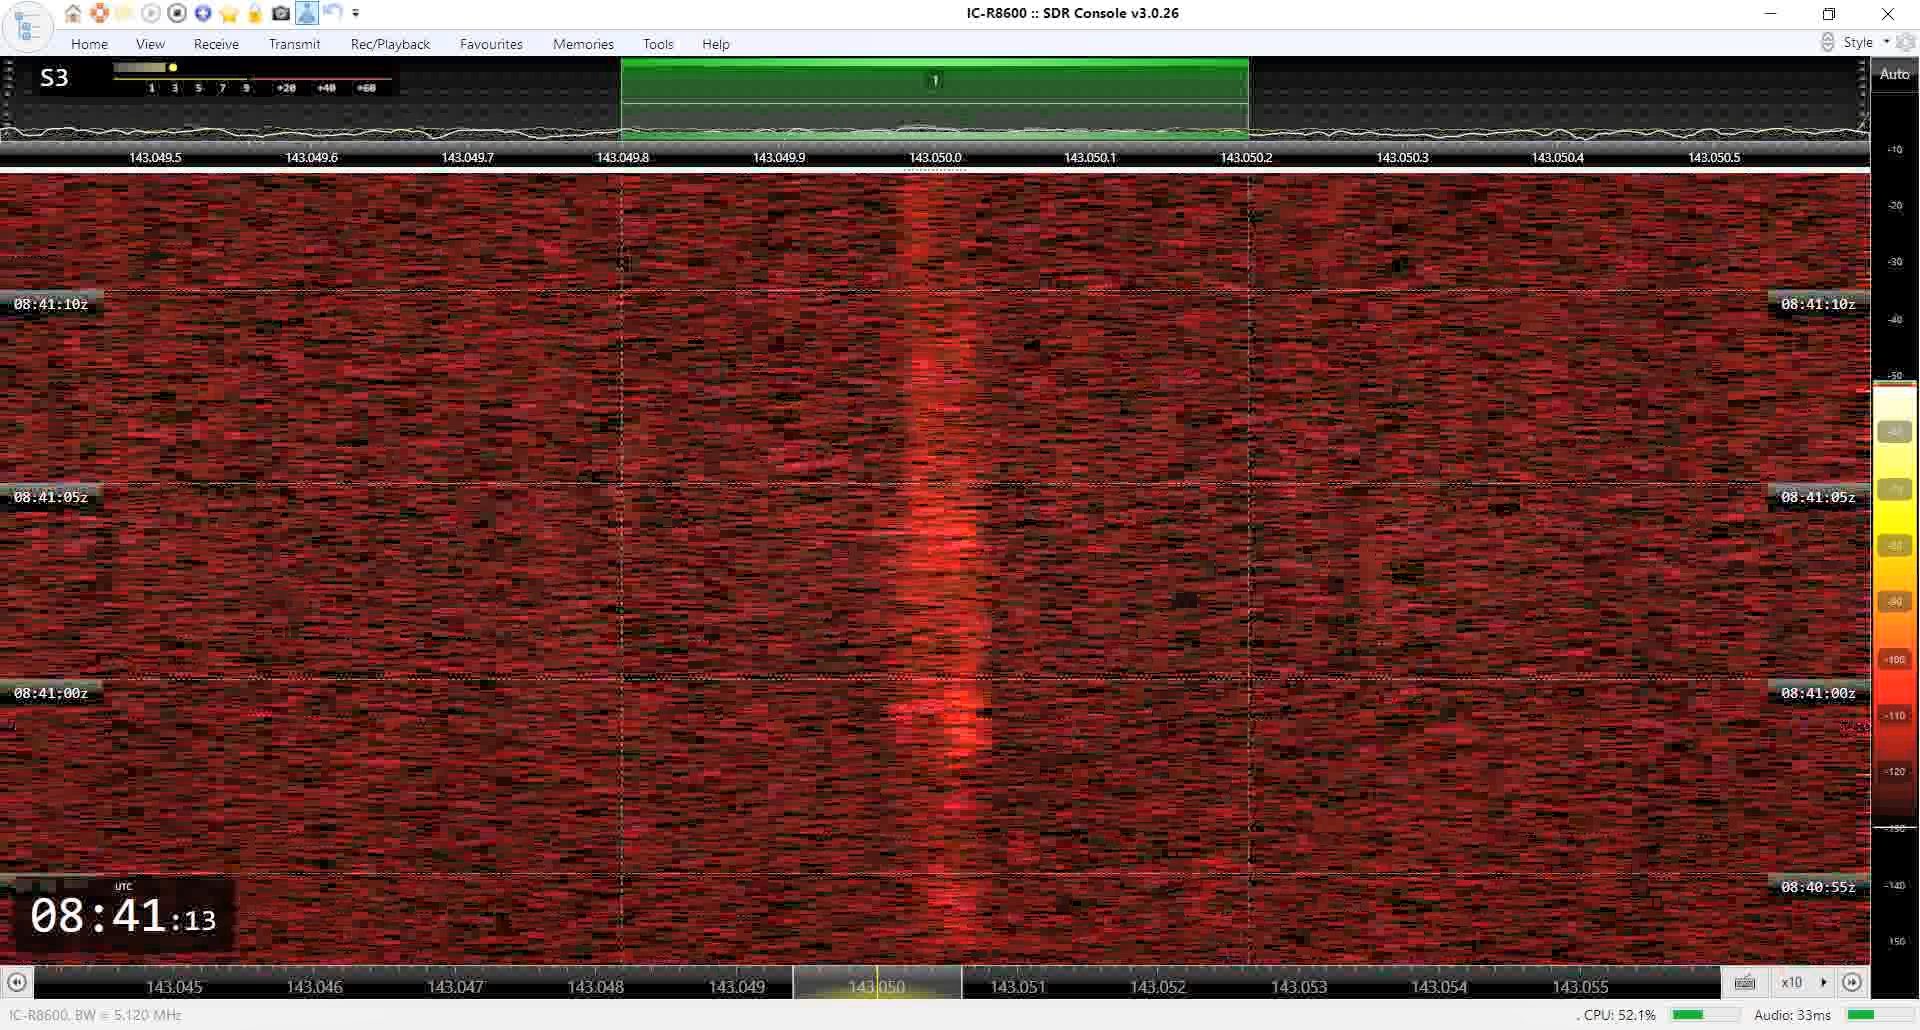Click the padlock lock icon

click(x=255, y=13)
